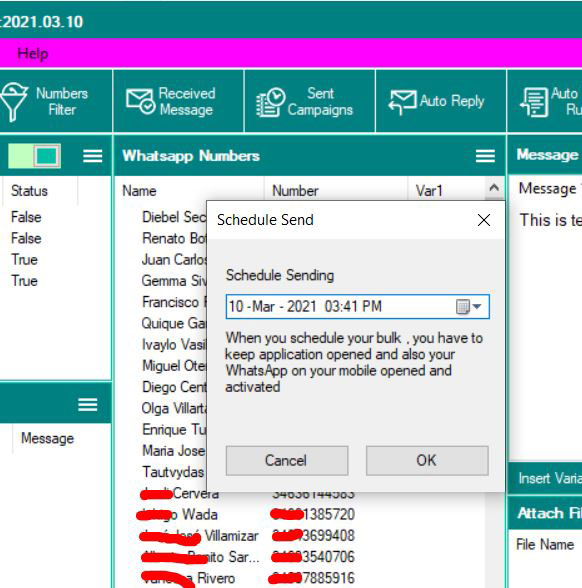Open hamburger menu beside the green toggle

click(93, 156)
